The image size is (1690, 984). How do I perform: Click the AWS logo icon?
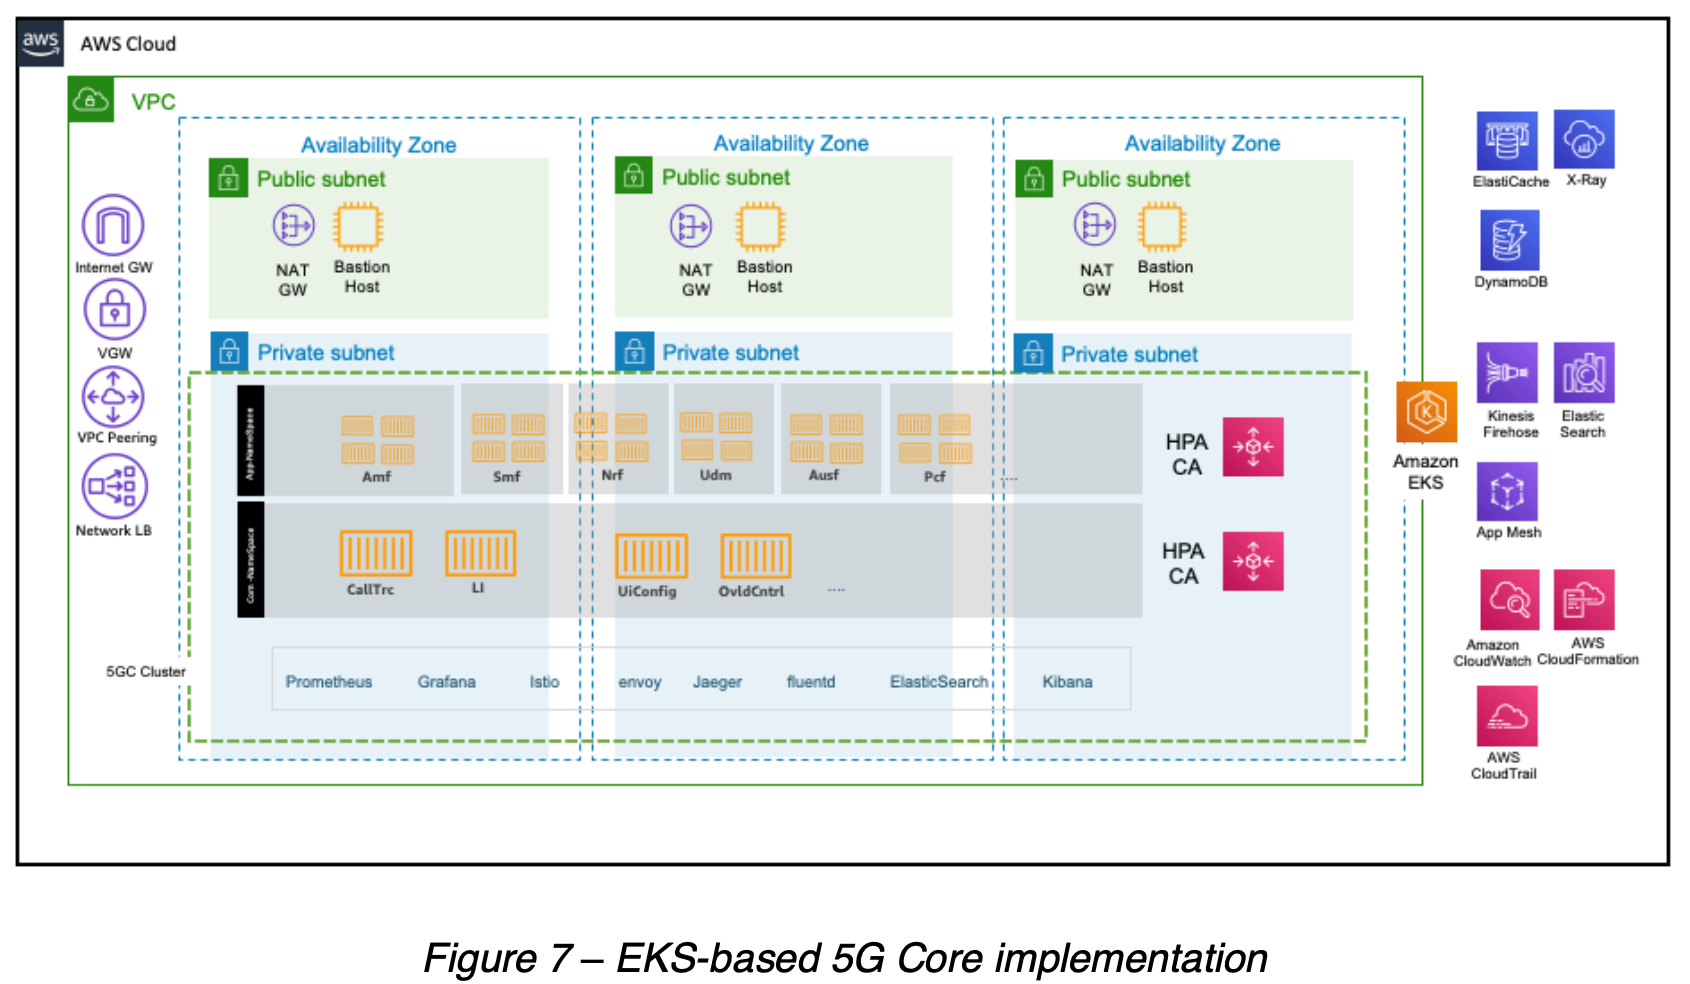(40, 43)
